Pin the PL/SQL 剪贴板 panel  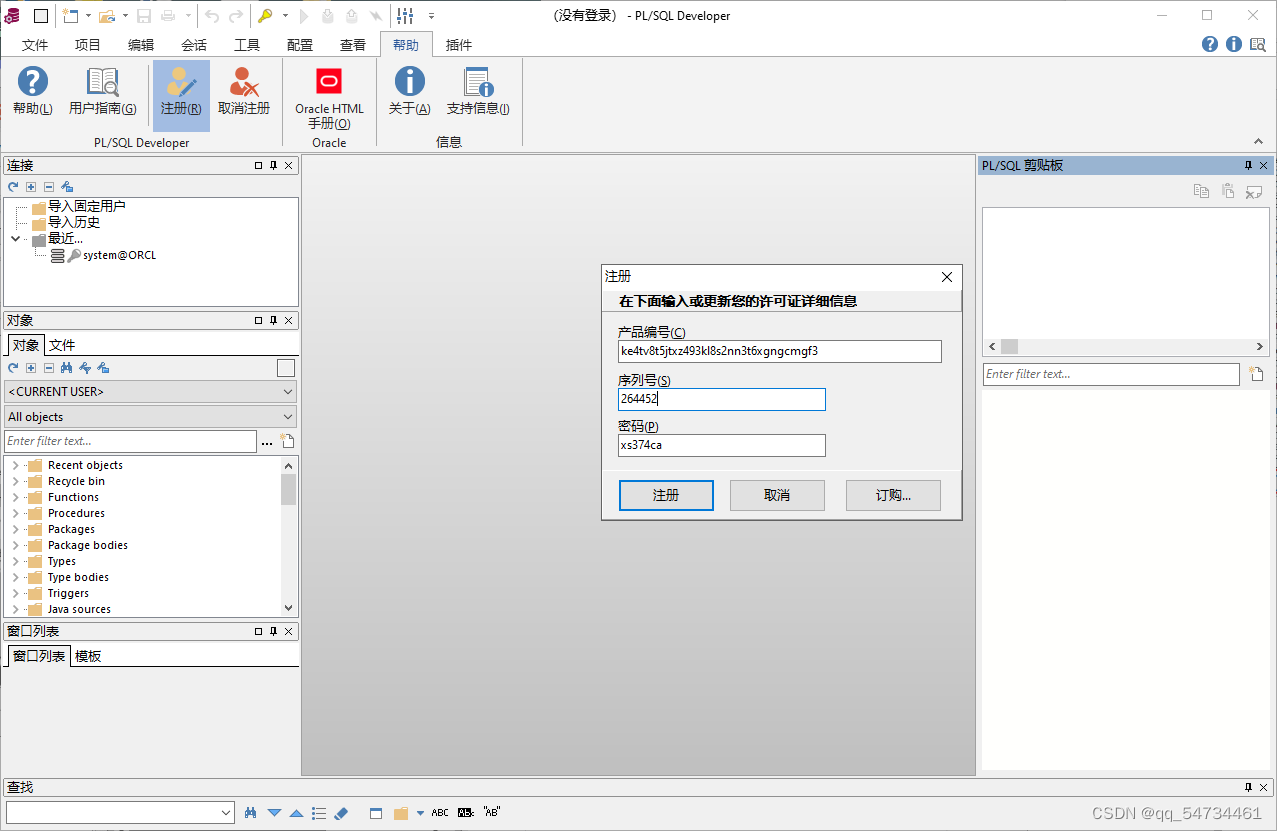tap(1248, 166)
